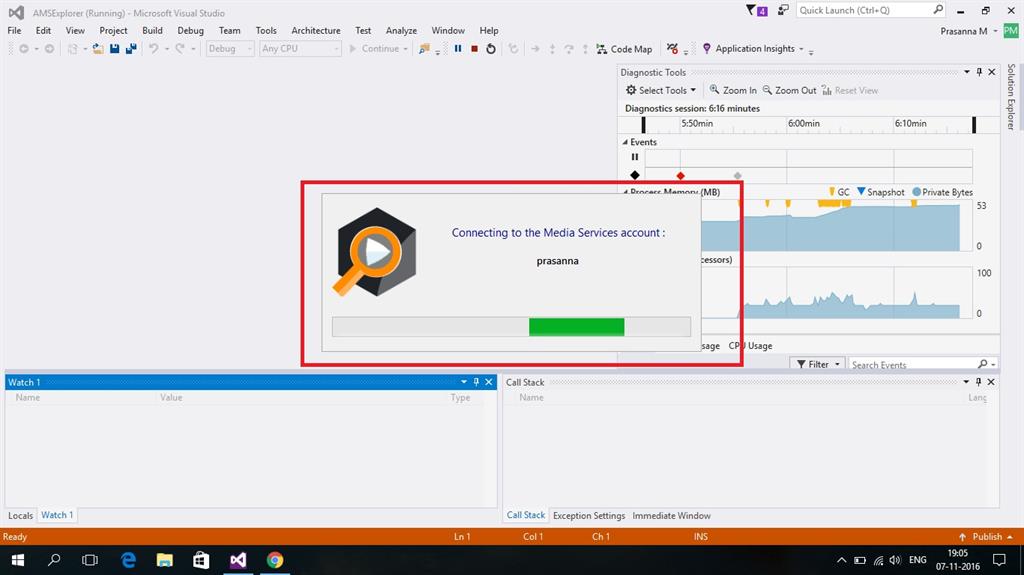
Task: Open the Action Center notification icon
Action: tap(999, 560)
